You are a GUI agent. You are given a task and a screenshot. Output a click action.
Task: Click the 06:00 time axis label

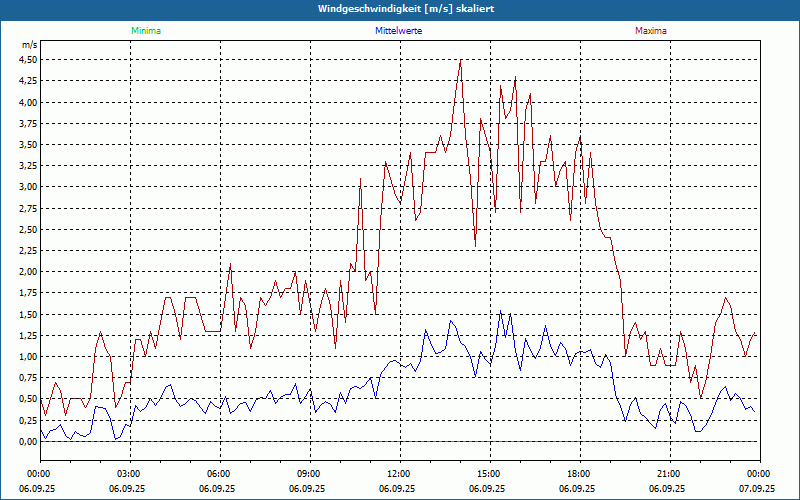(x=217, y=474)
